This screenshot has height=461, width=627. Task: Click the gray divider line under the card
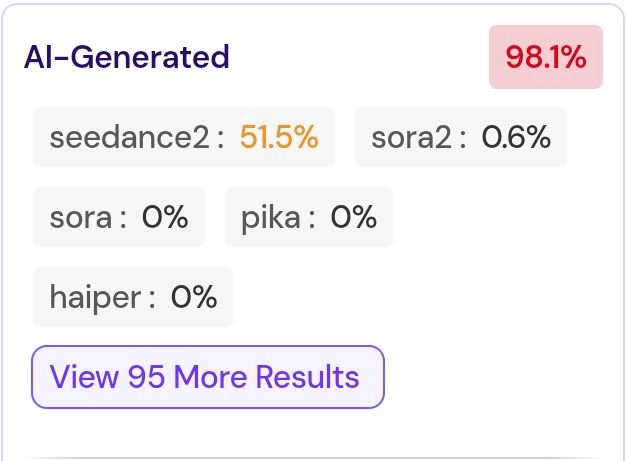click(x=314, y=457)
